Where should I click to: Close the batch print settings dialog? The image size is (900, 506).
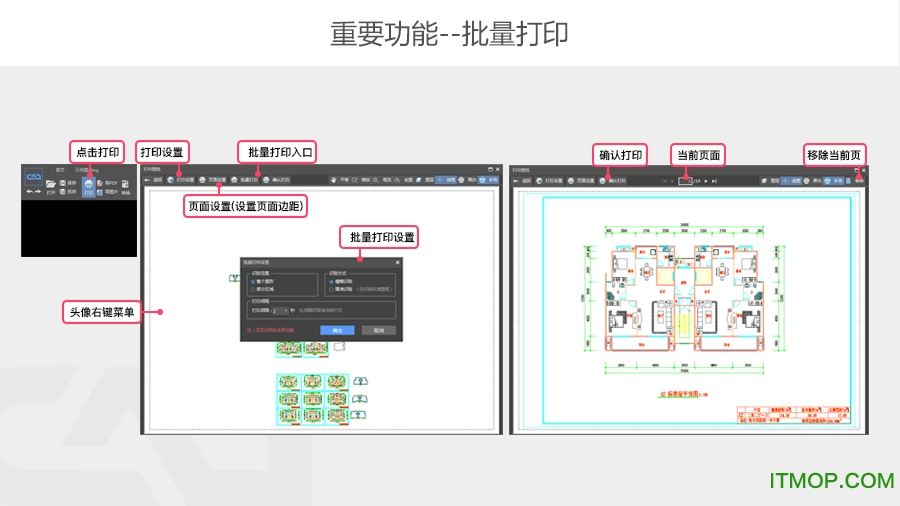(x=398, y=262)
